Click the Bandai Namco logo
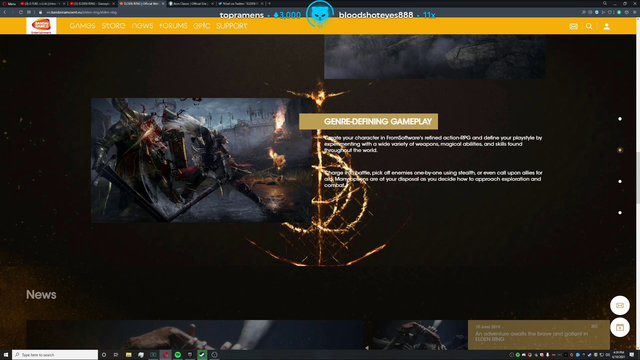This screenshot has width=640, height=360. pos(41,26)
